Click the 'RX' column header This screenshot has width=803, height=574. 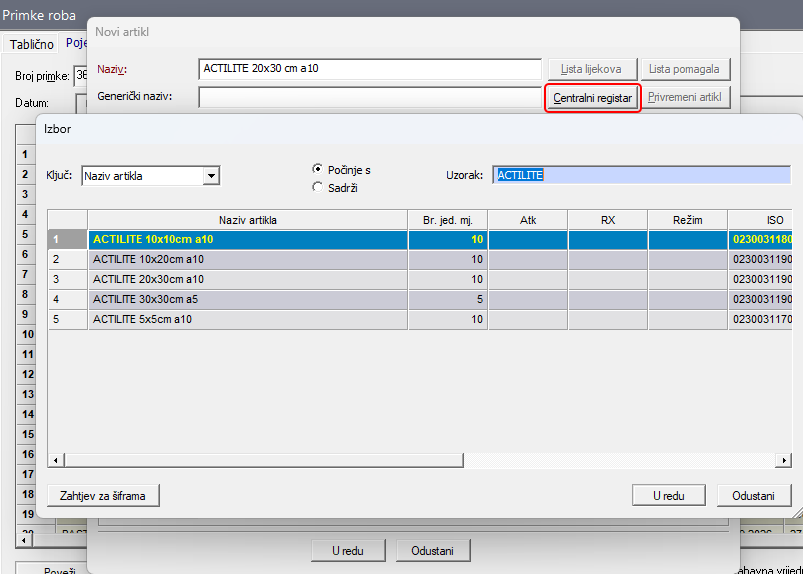point(608,220)
